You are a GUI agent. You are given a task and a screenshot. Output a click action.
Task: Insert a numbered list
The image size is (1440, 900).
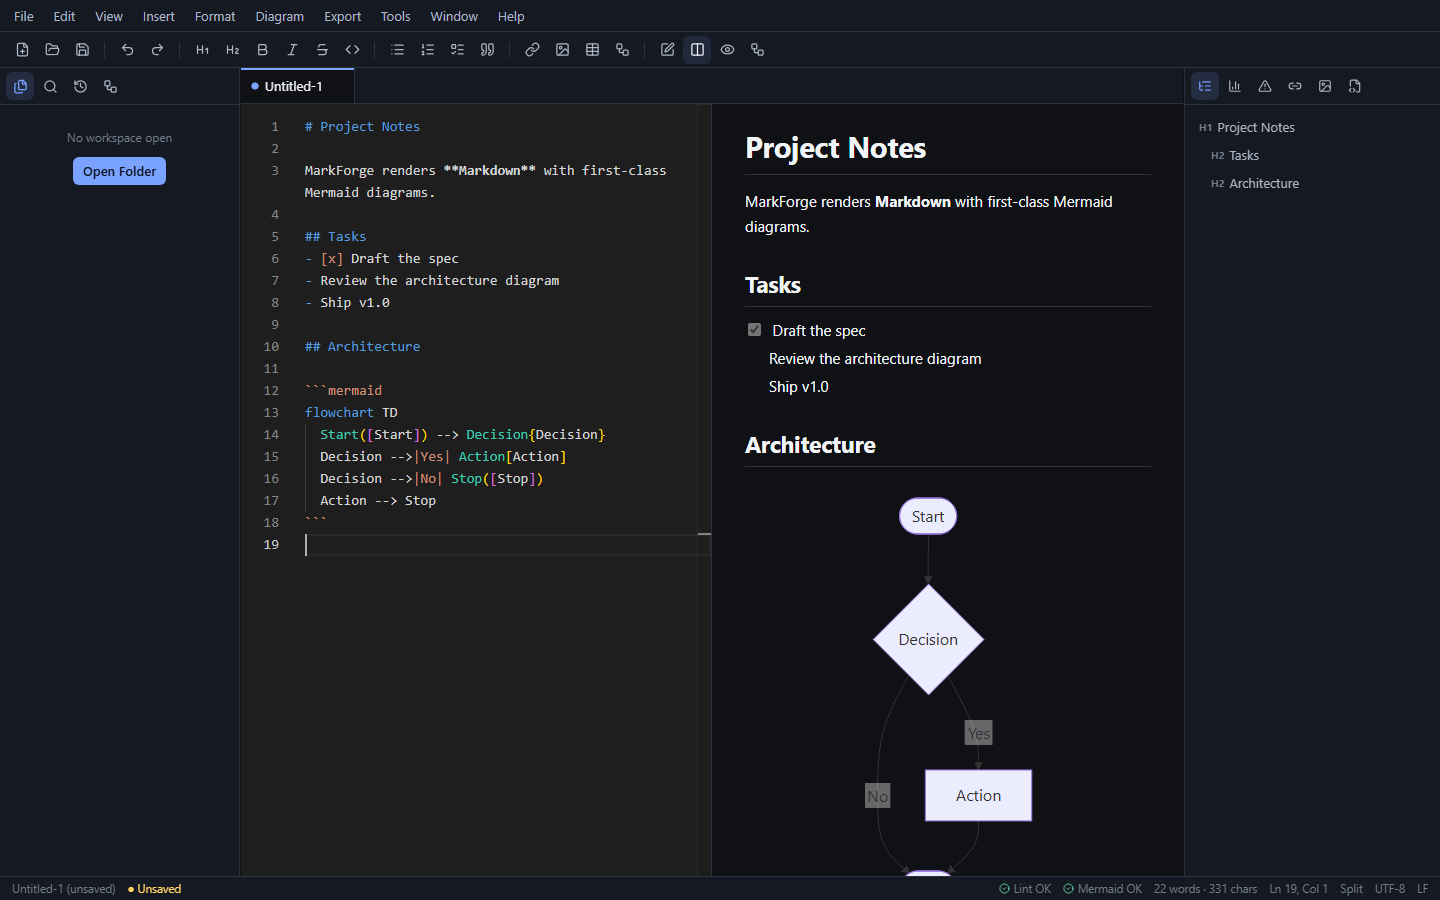428,50
